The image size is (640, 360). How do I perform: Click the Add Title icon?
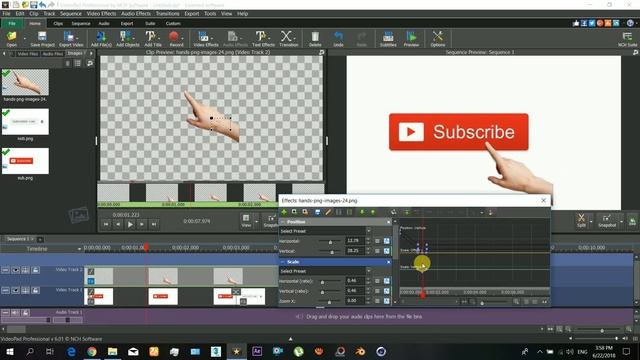point(151,37)
